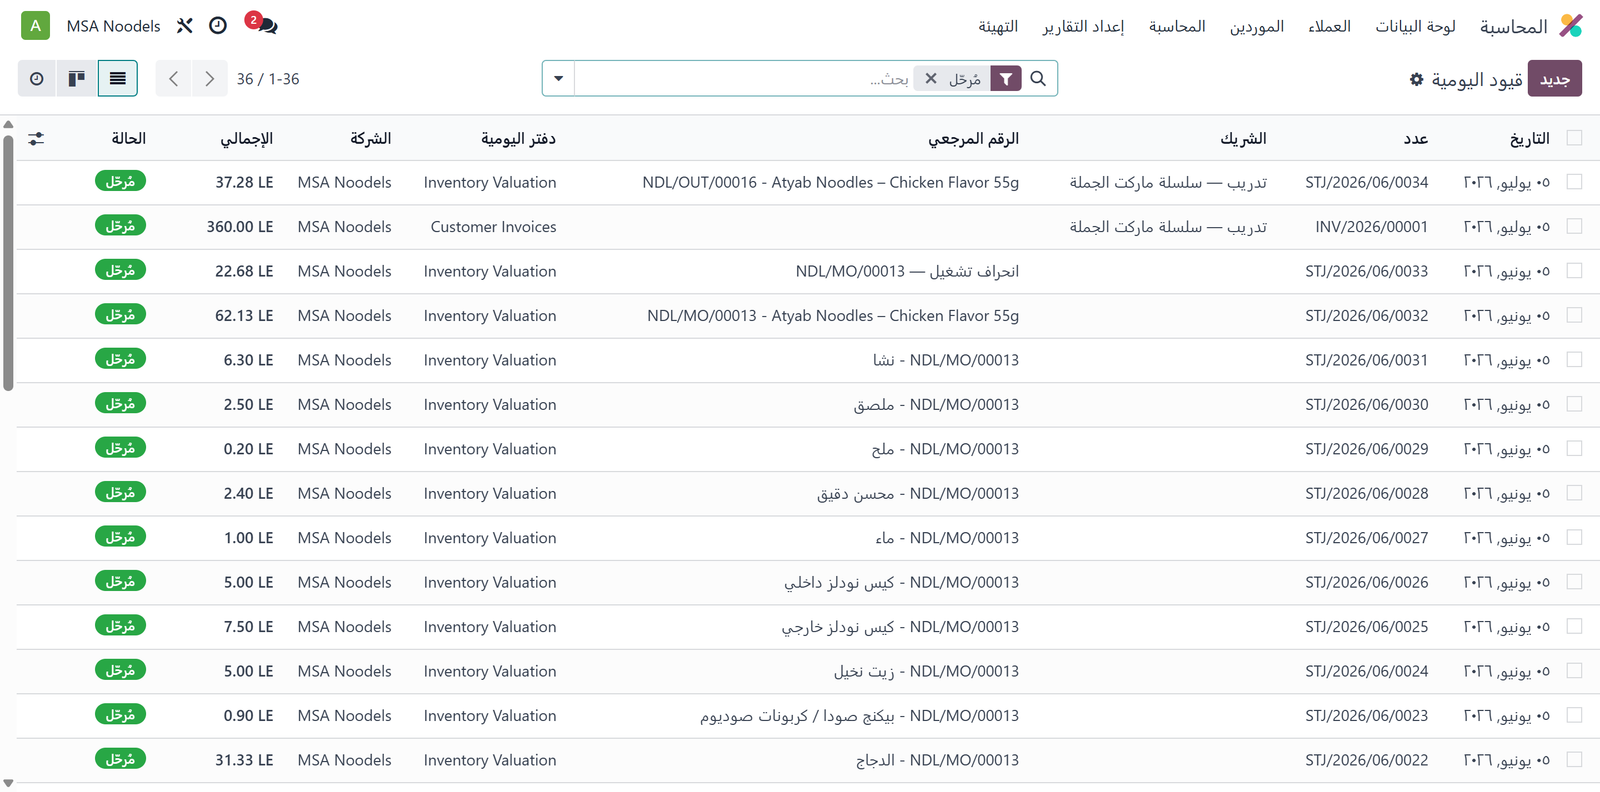Click the vertical list scrollbar thumb
The image size is (1600, 792).
pyautogui.click(x=8, y=262)
